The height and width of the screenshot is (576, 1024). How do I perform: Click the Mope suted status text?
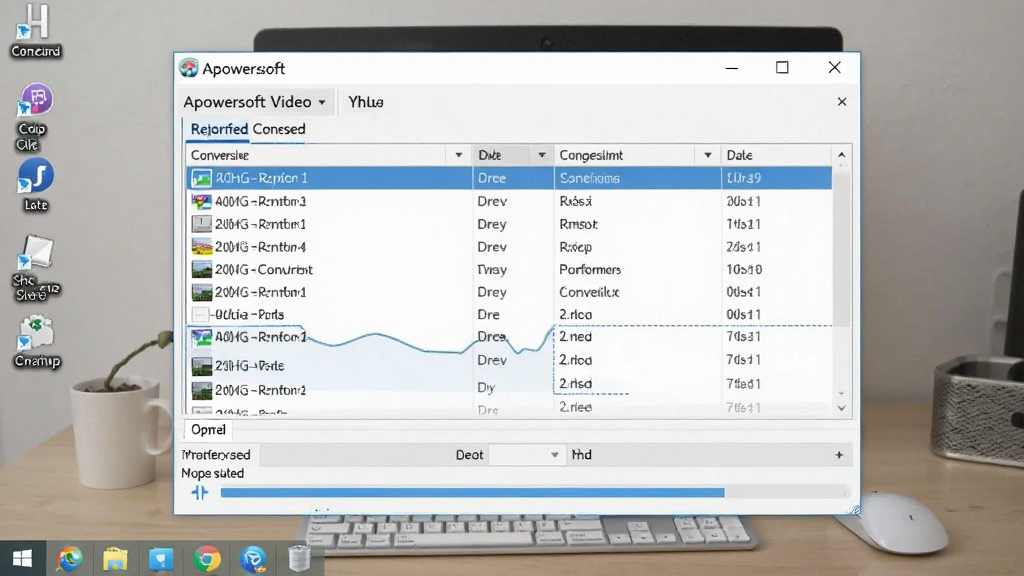(212, 473)
